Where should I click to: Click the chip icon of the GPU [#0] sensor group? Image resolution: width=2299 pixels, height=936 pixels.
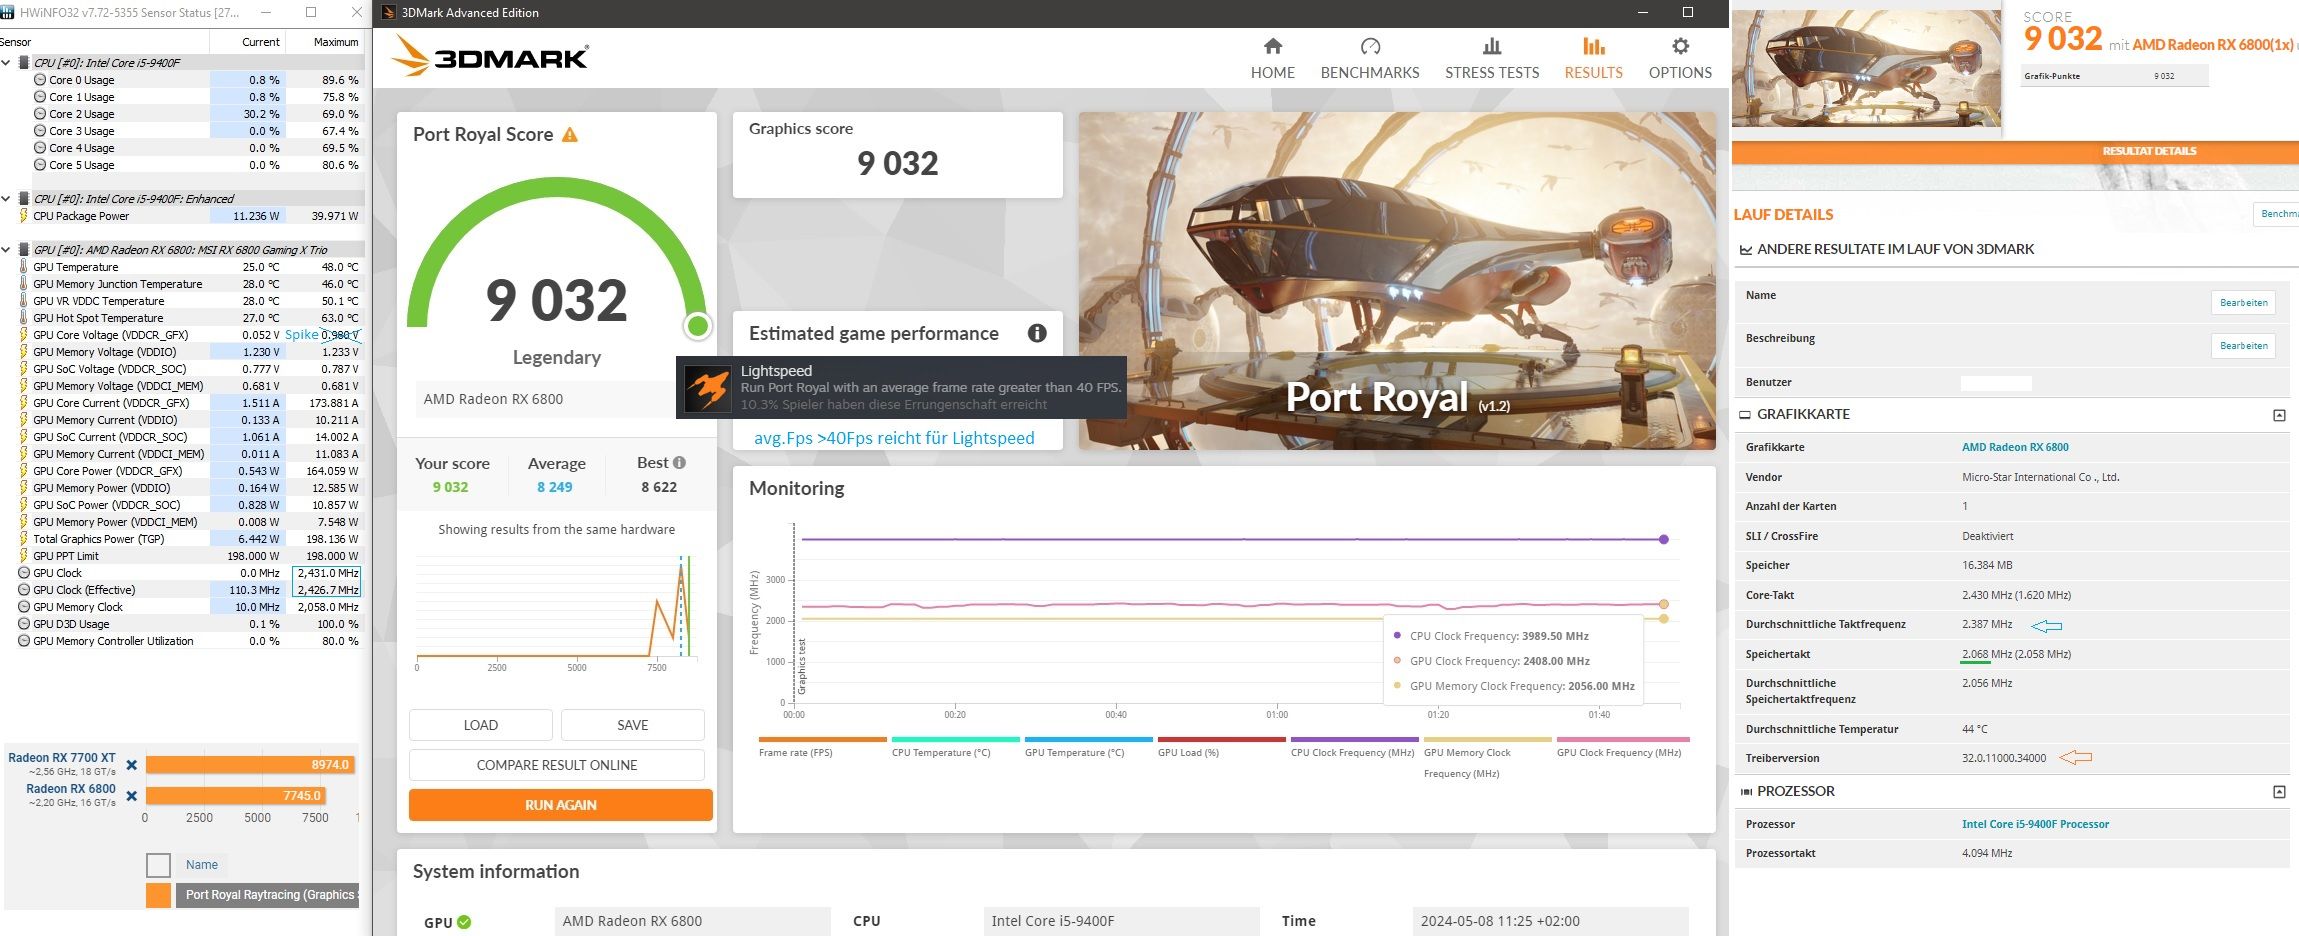click(24, 250)
